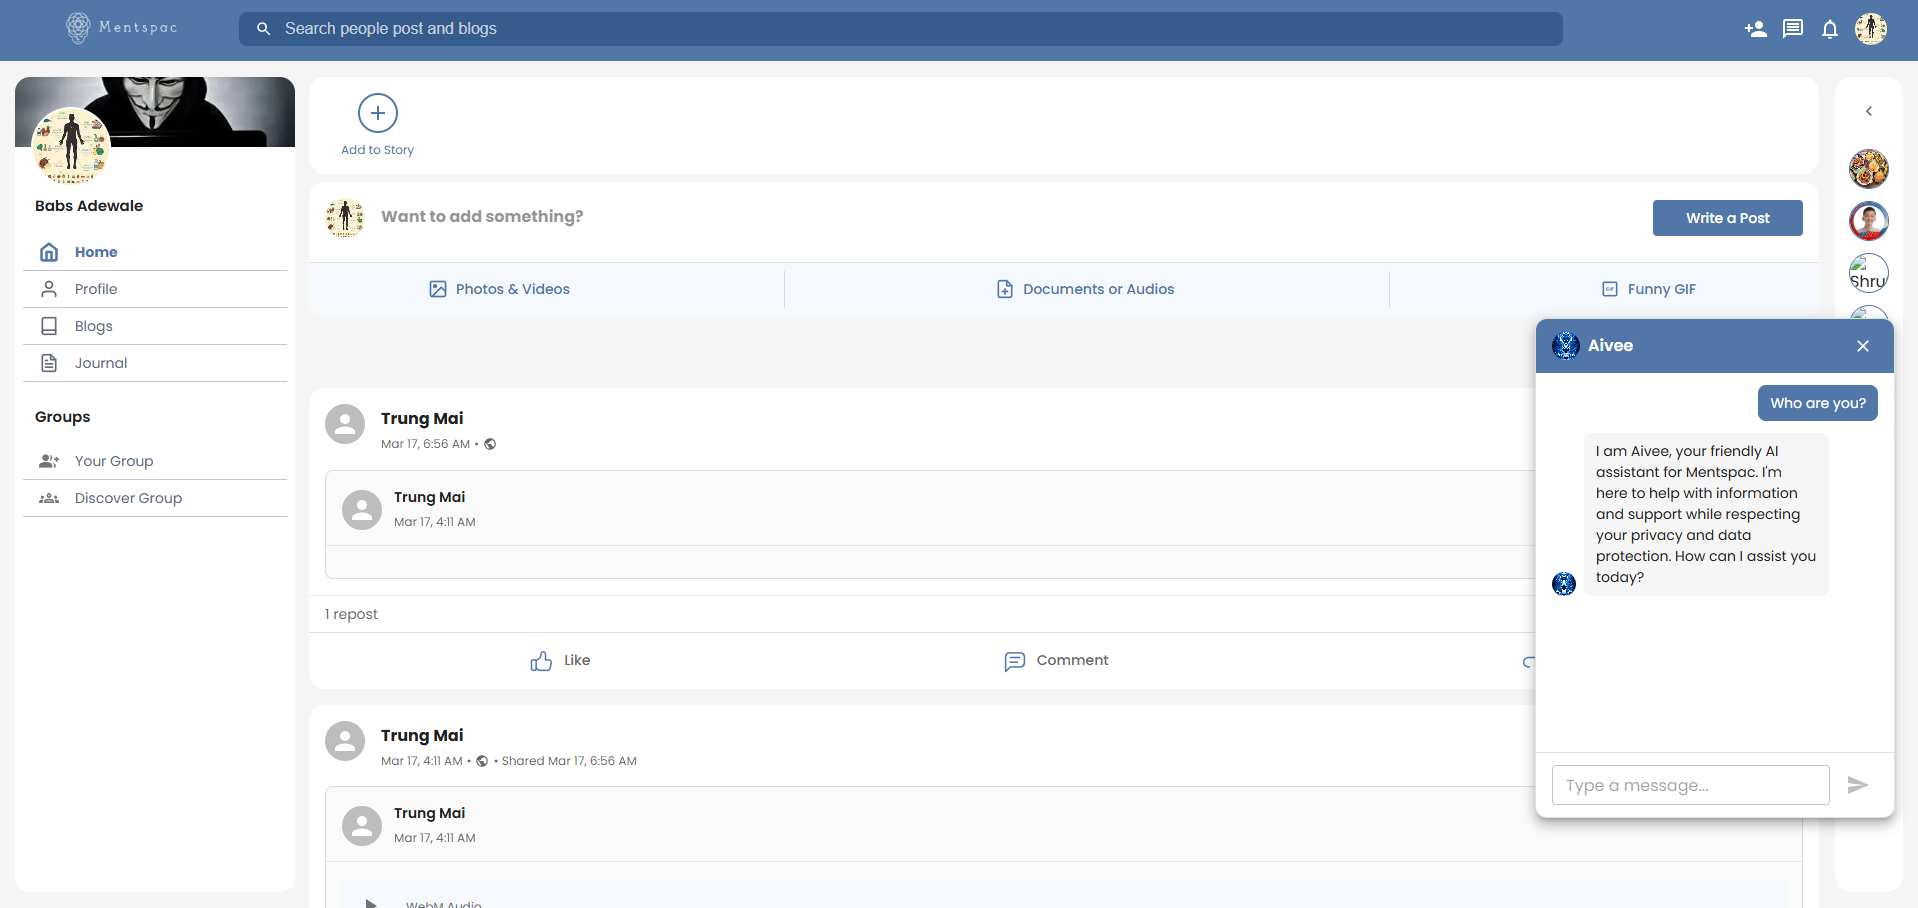Viewport: 1918px width, 908px height.
Task: Collapse the right contacts panel
Action: pos(1868,111)
